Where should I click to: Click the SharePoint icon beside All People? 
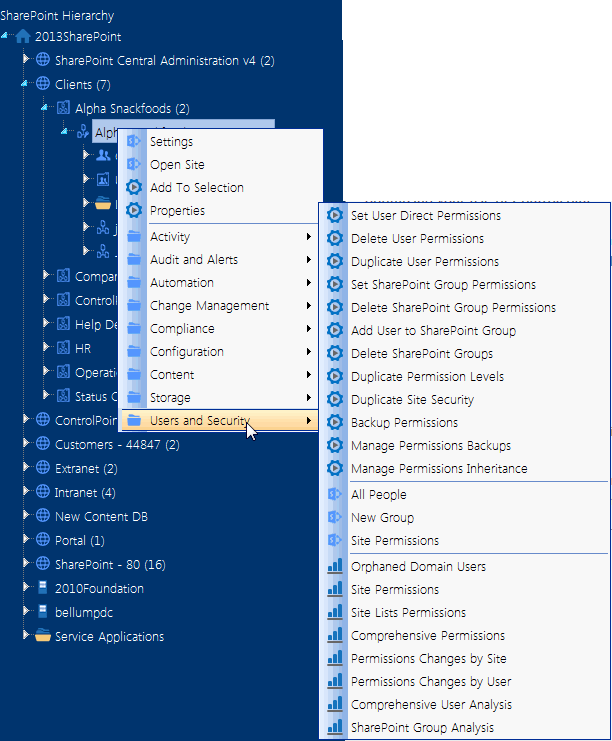pyautogui.click(x=335, y=494)
